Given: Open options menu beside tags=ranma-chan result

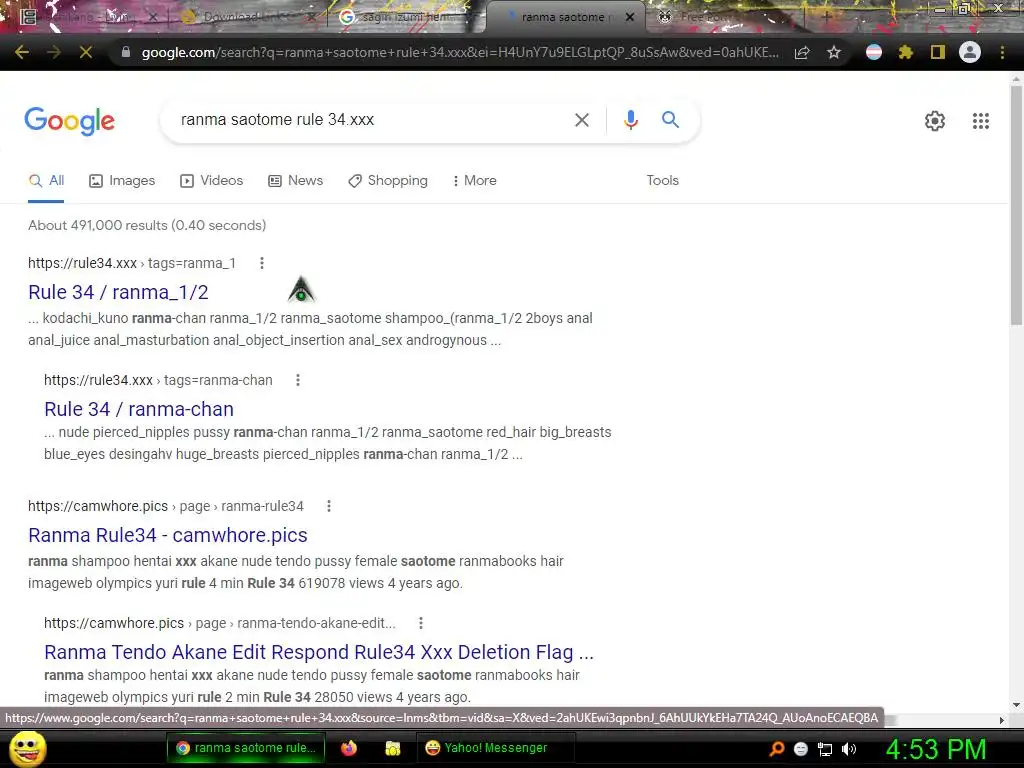Looking at the screenshot, I should (x=298, y=380).
